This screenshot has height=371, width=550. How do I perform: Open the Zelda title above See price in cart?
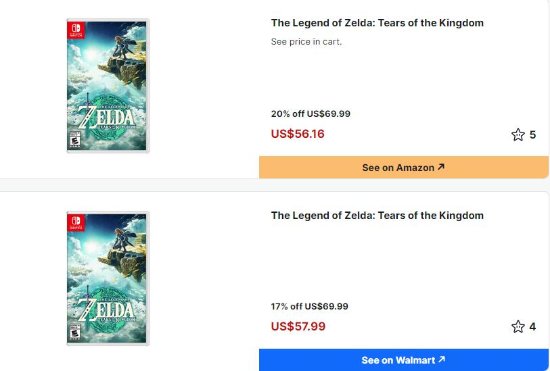coord(377,23)
